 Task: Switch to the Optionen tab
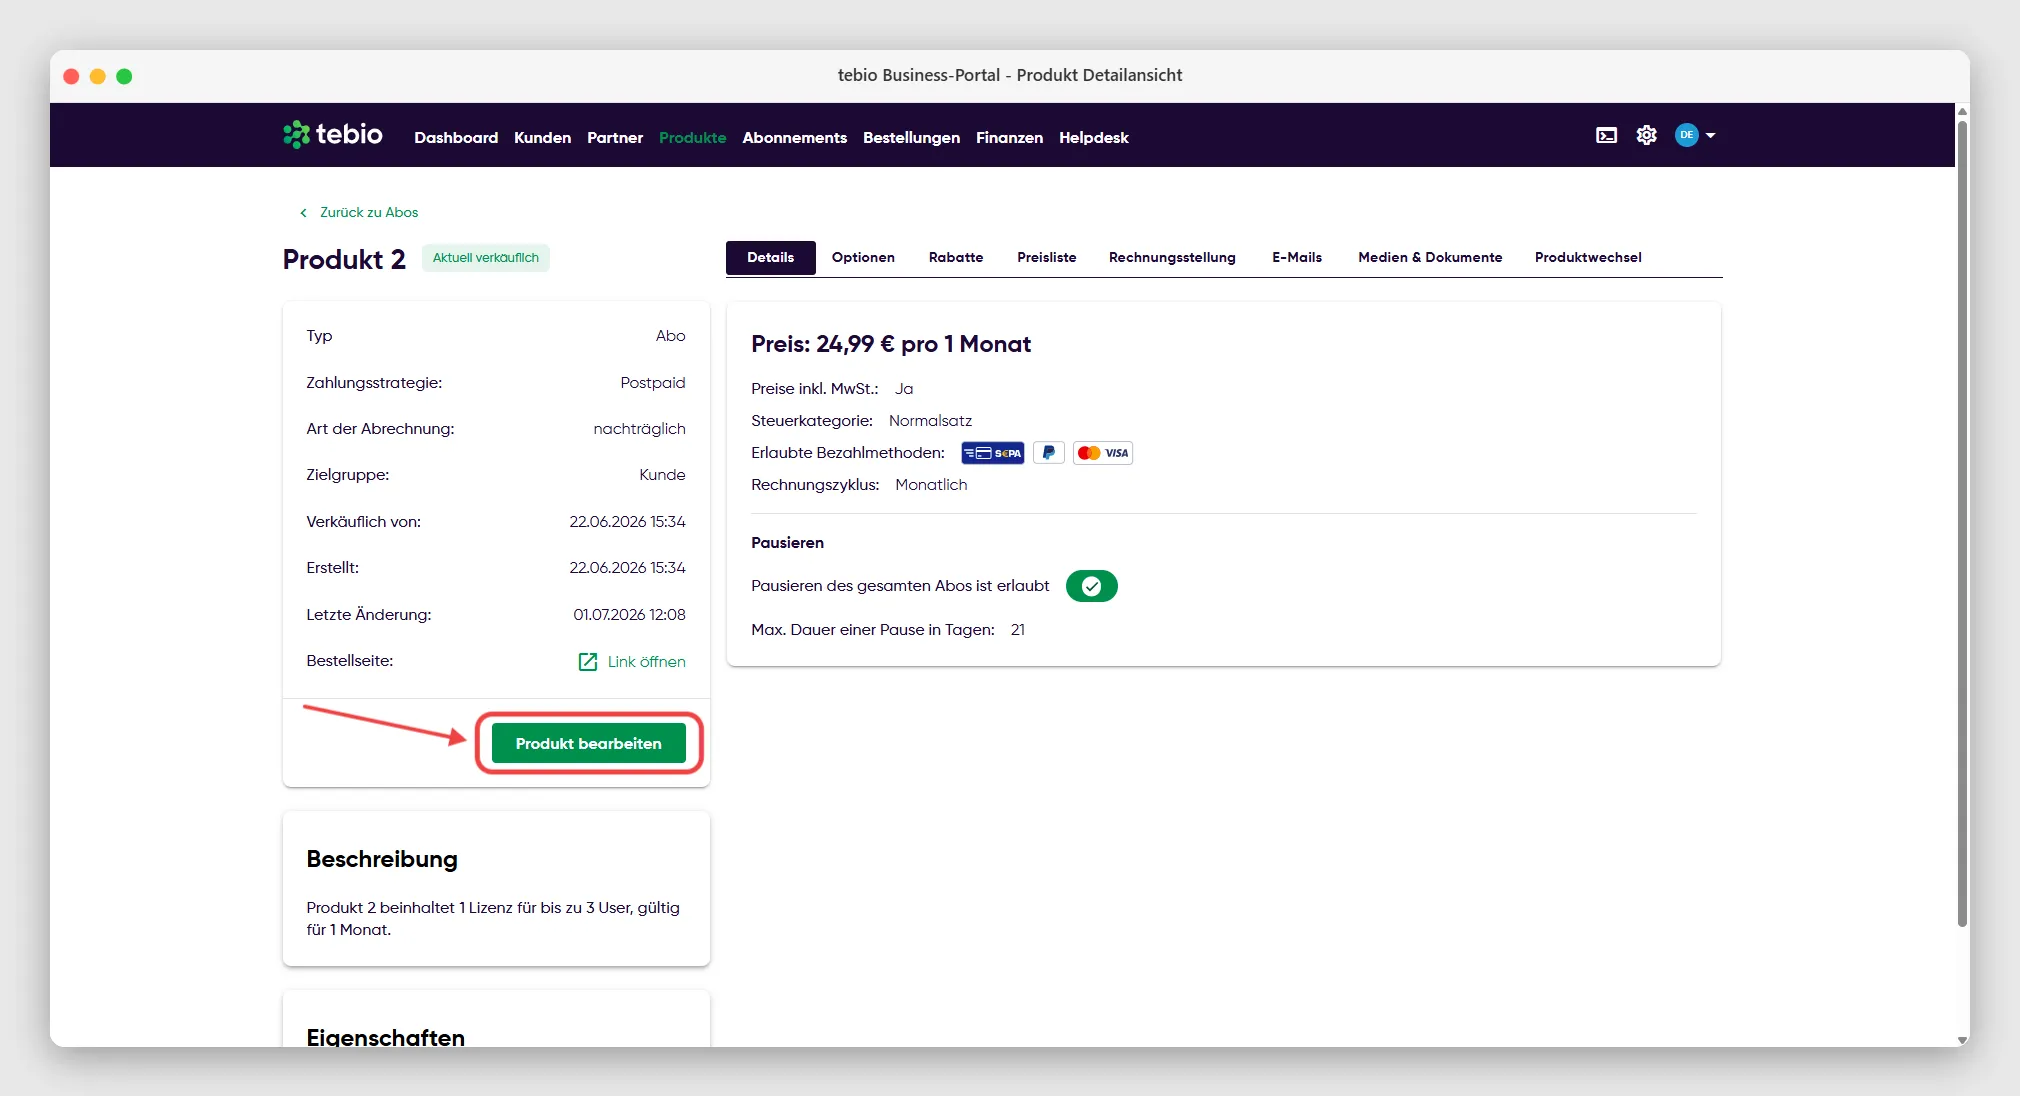863,257
